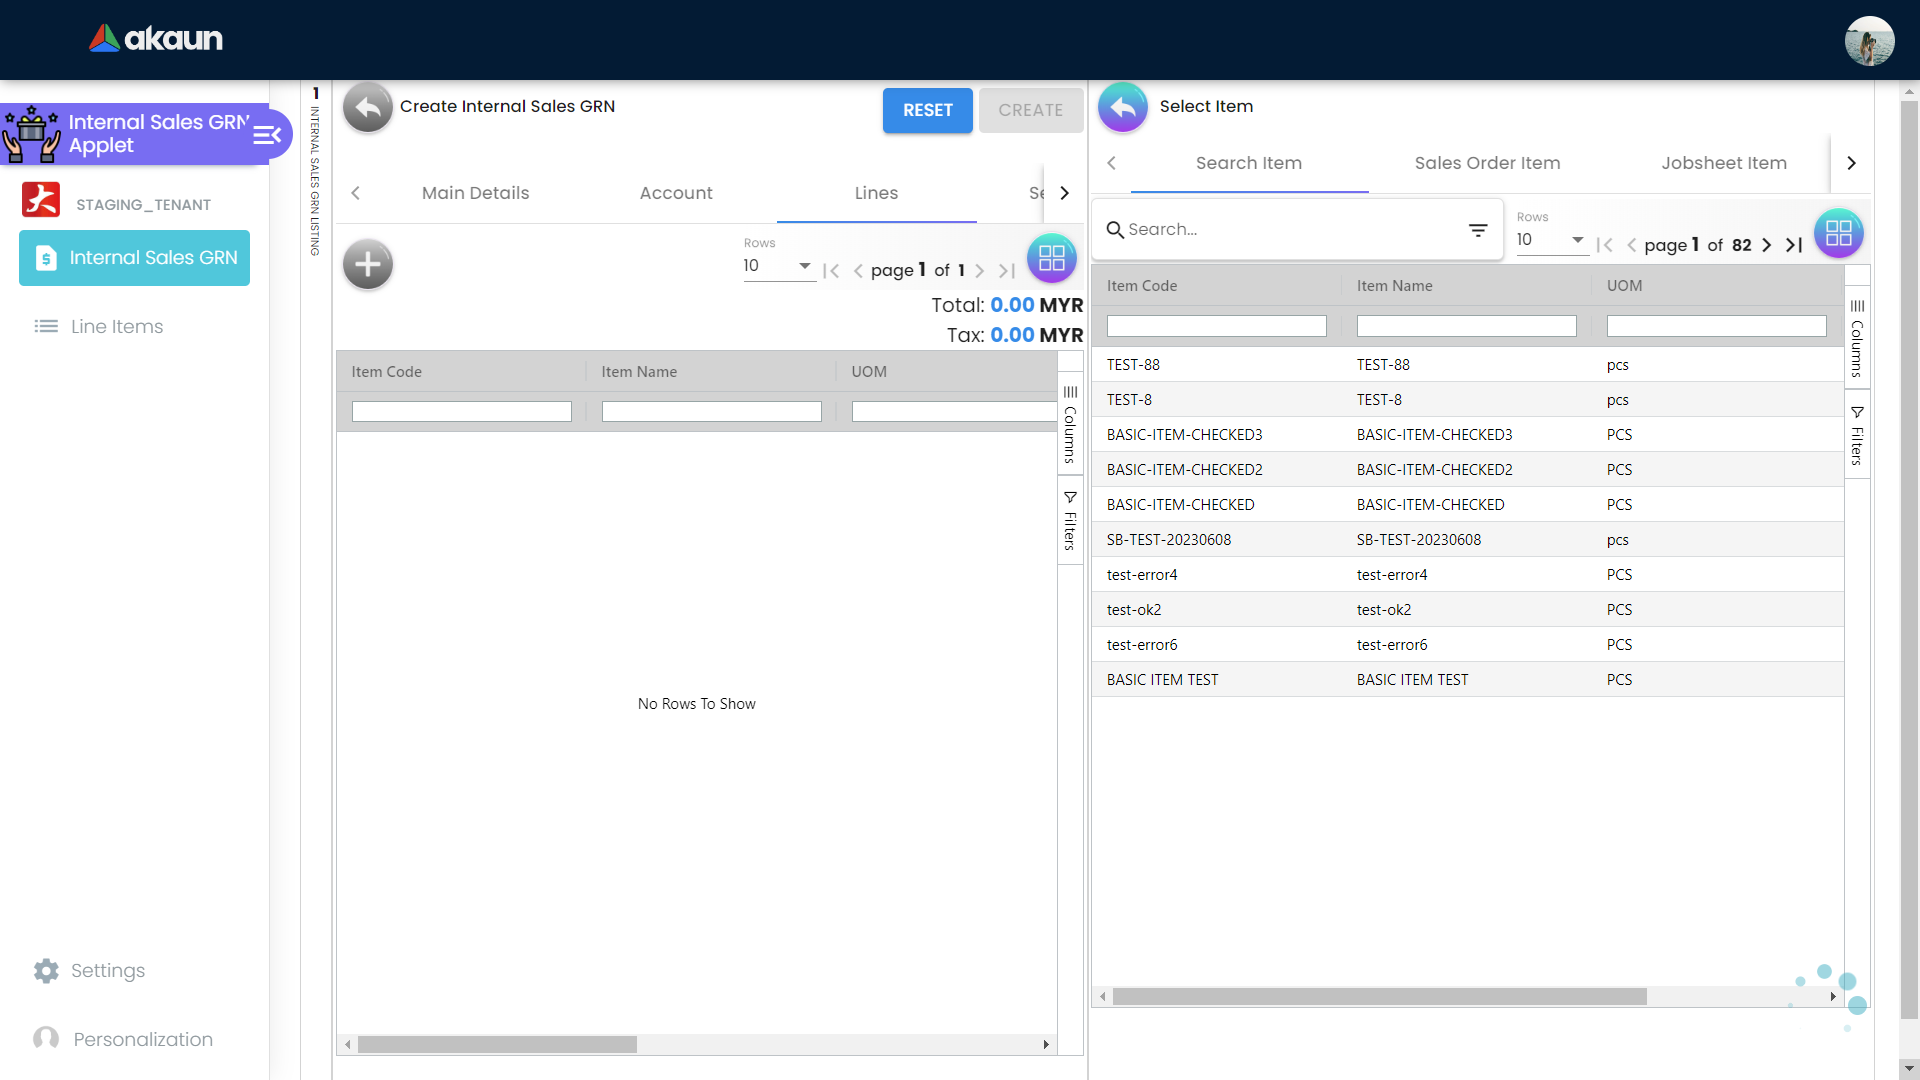
Task: Open the Rows dropdown in the Lines panel
Action: 778,266
